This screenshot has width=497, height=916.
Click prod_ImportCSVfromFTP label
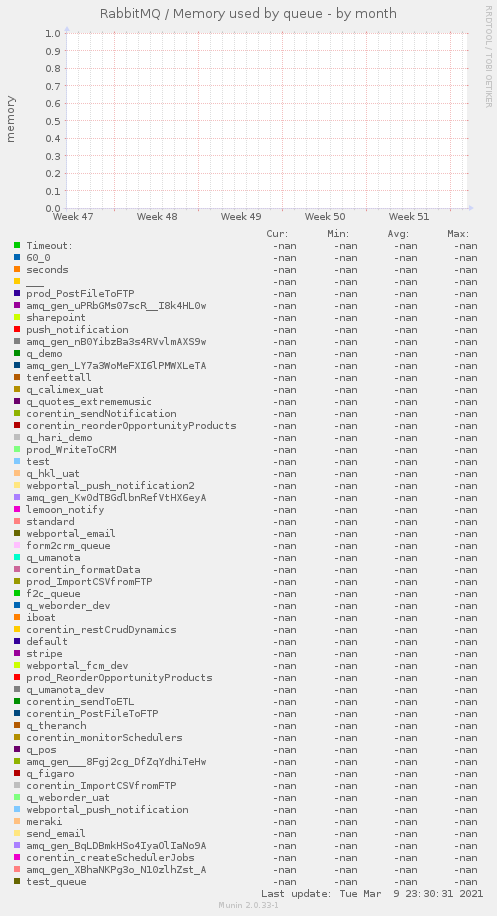click(89, 581)
